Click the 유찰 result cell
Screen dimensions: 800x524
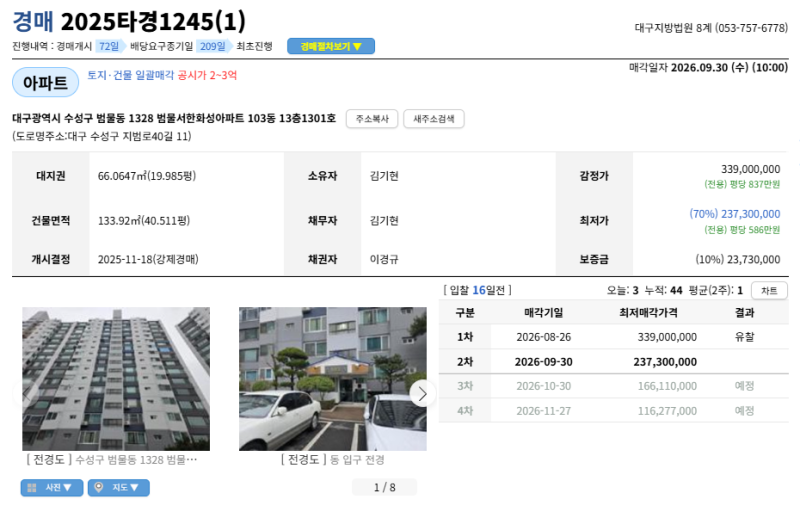click(x=744, y=337)
